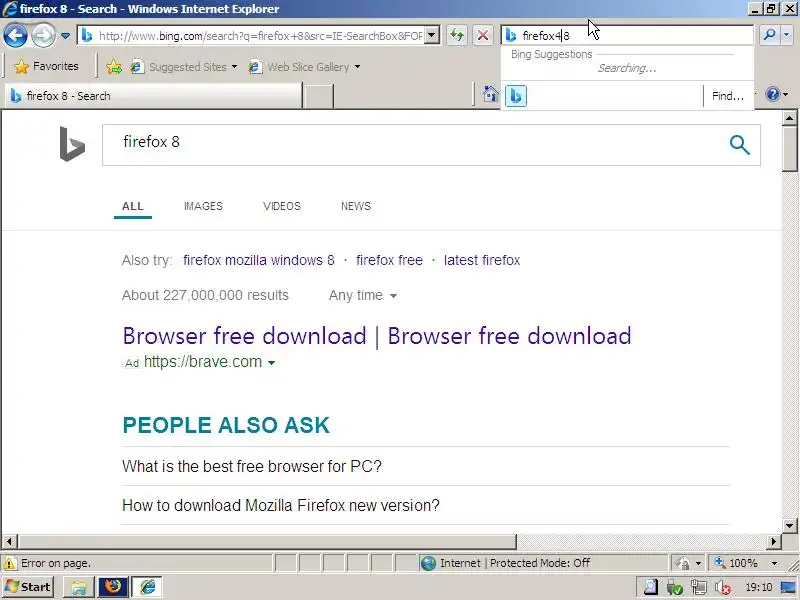Switch to the IMAGES tab
800x600 pixels.
203,206
